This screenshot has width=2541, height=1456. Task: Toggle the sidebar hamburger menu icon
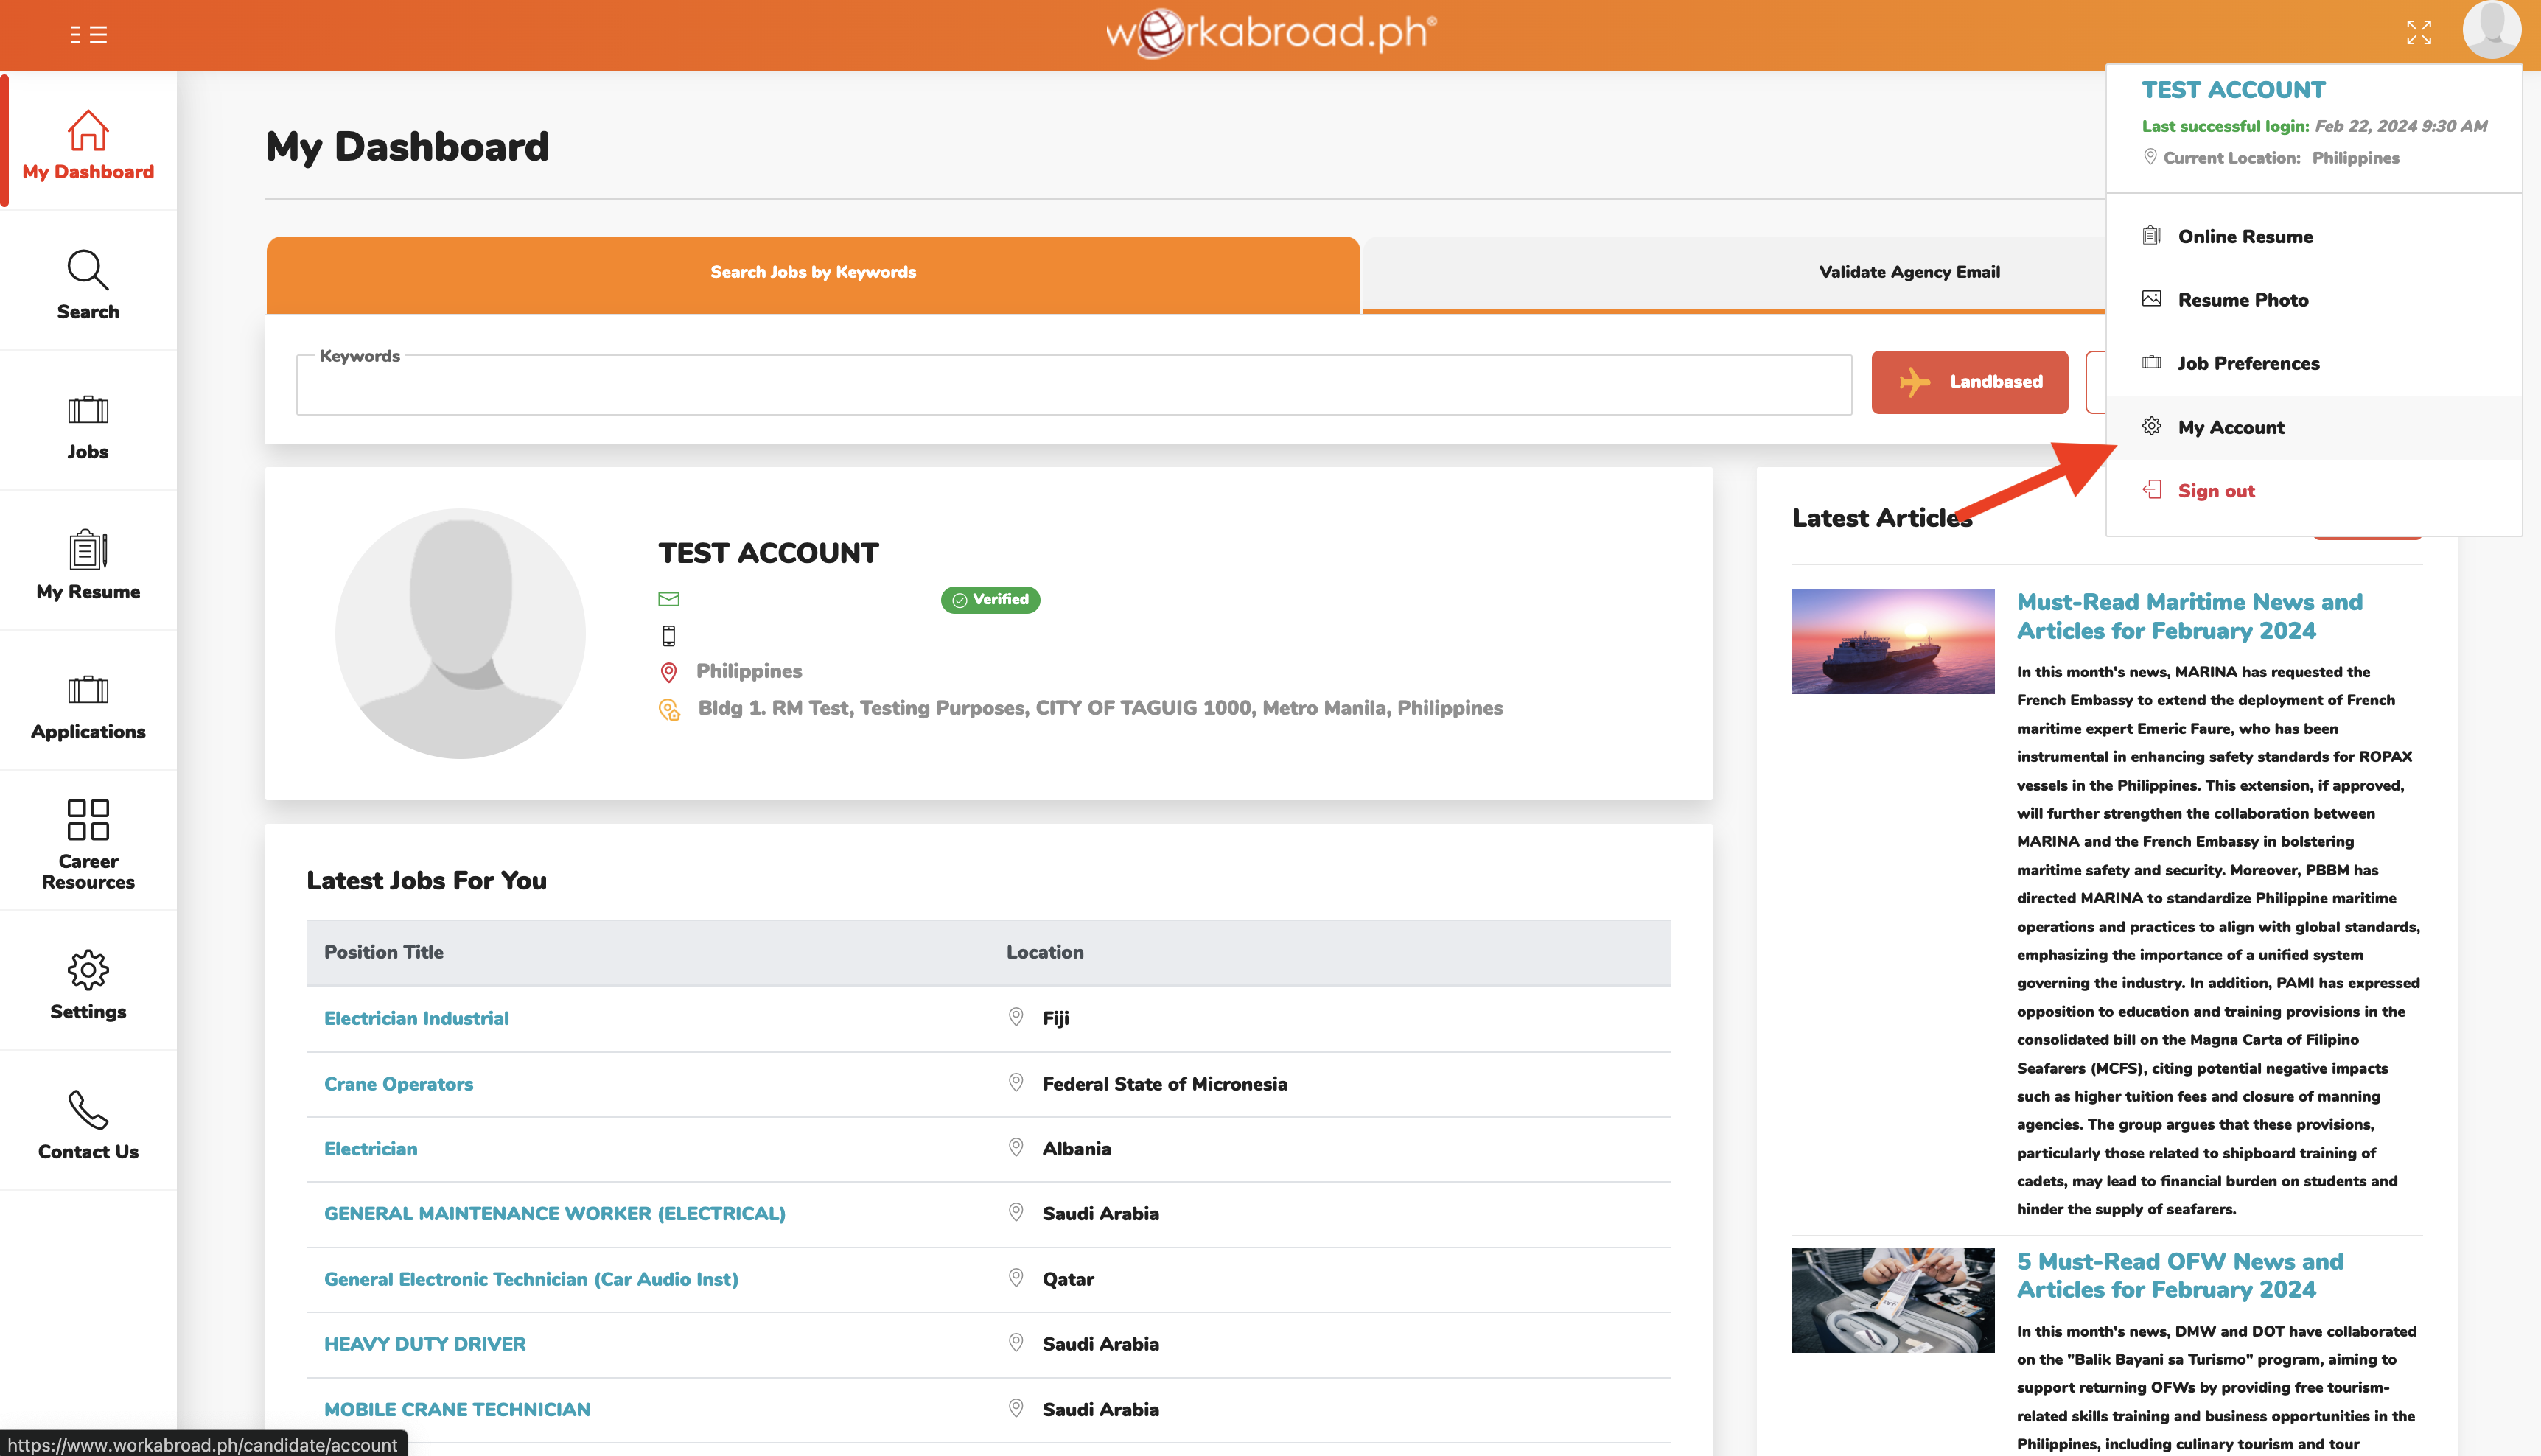[88, 35]
